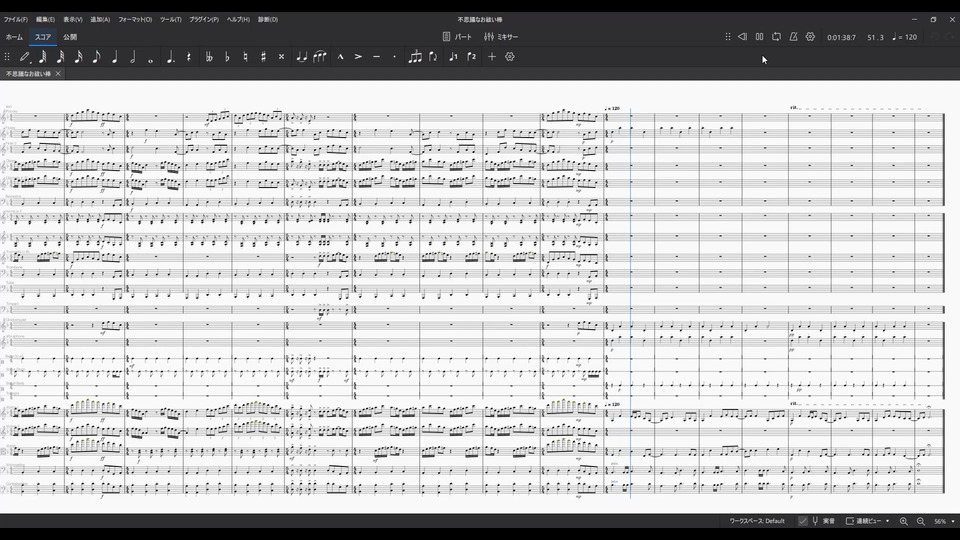960x540 pixels.
Task: Select the 32nd note duration
Action: 60,57
